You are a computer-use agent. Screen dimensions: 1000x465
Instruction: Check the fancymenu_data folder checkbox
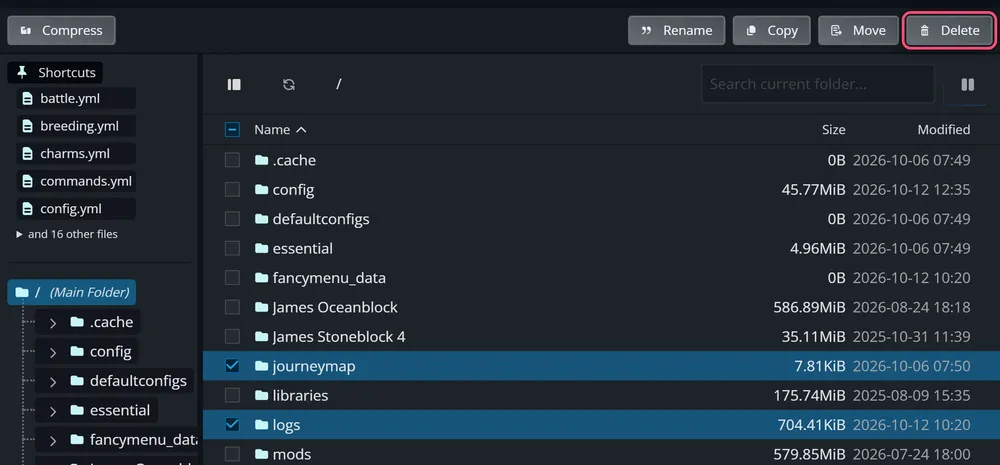coord(232,277)
